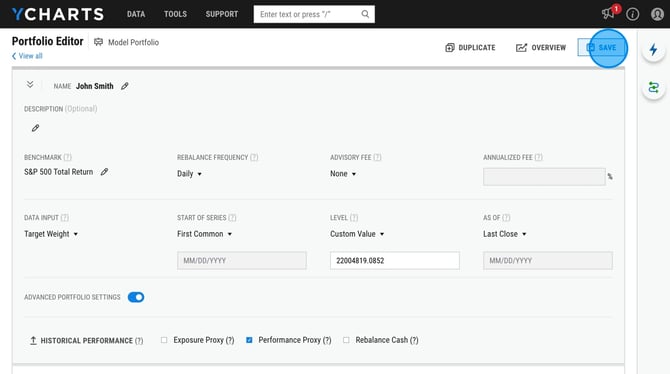
Task: Click the View all link
Action: pyautogui.click(x=27, y=56)
